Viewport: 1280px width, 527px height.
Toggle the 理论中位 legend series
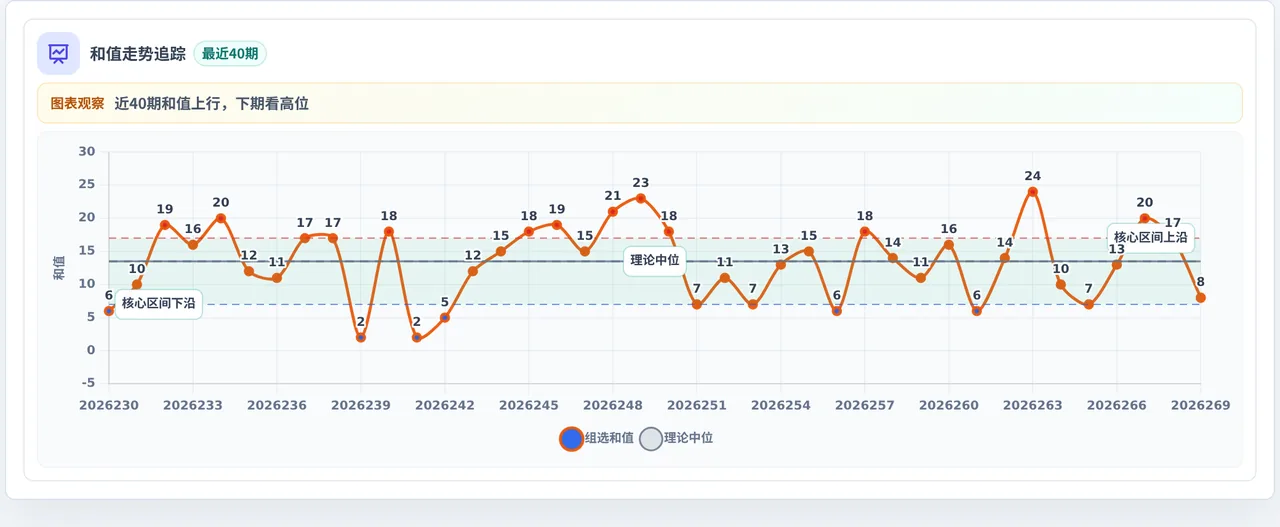pos(676,438)
